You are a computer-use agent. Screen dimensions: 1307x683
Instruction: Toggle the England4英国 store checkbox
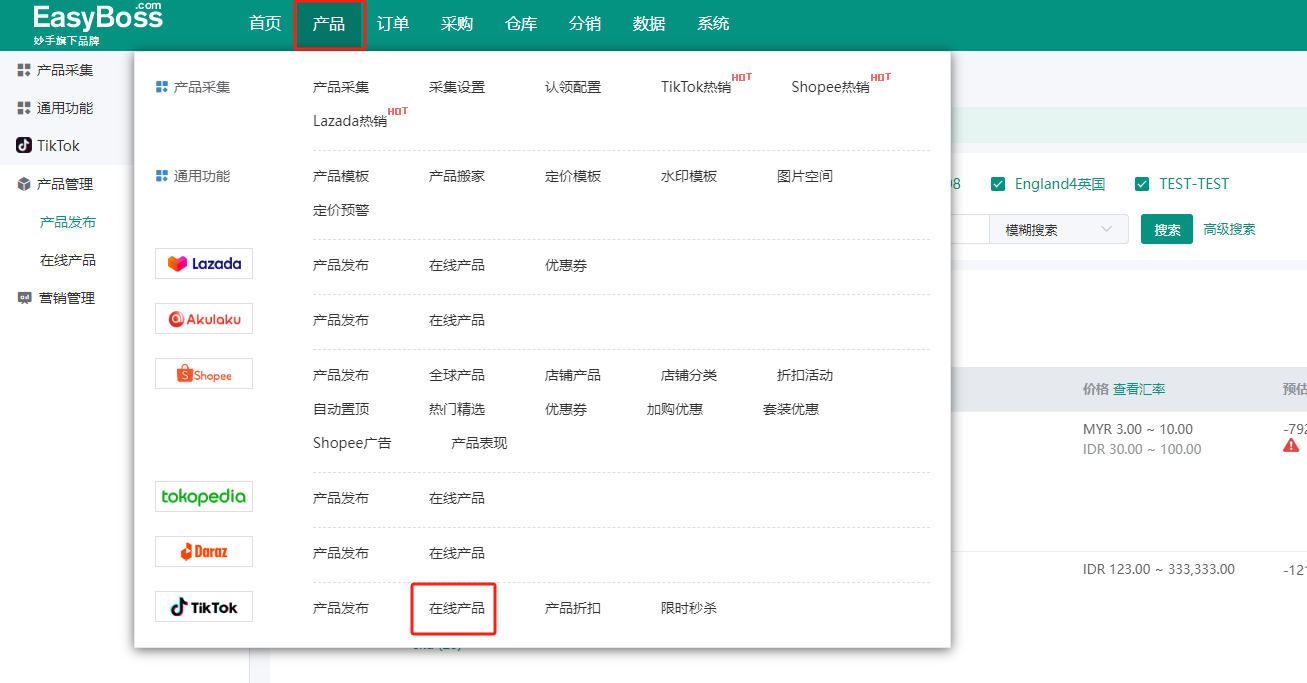point(998,184)
